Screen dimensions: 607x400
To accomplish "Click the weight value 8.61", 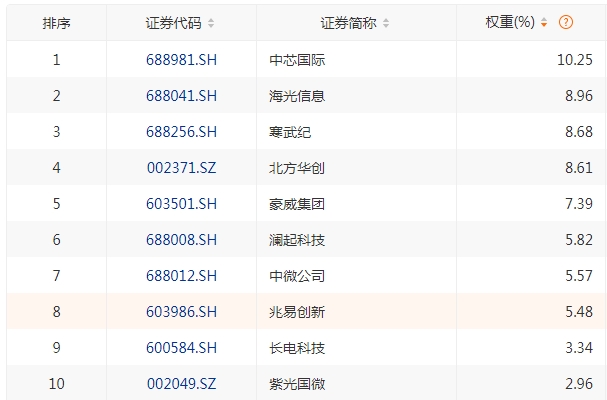I will (x=579, y=168).
